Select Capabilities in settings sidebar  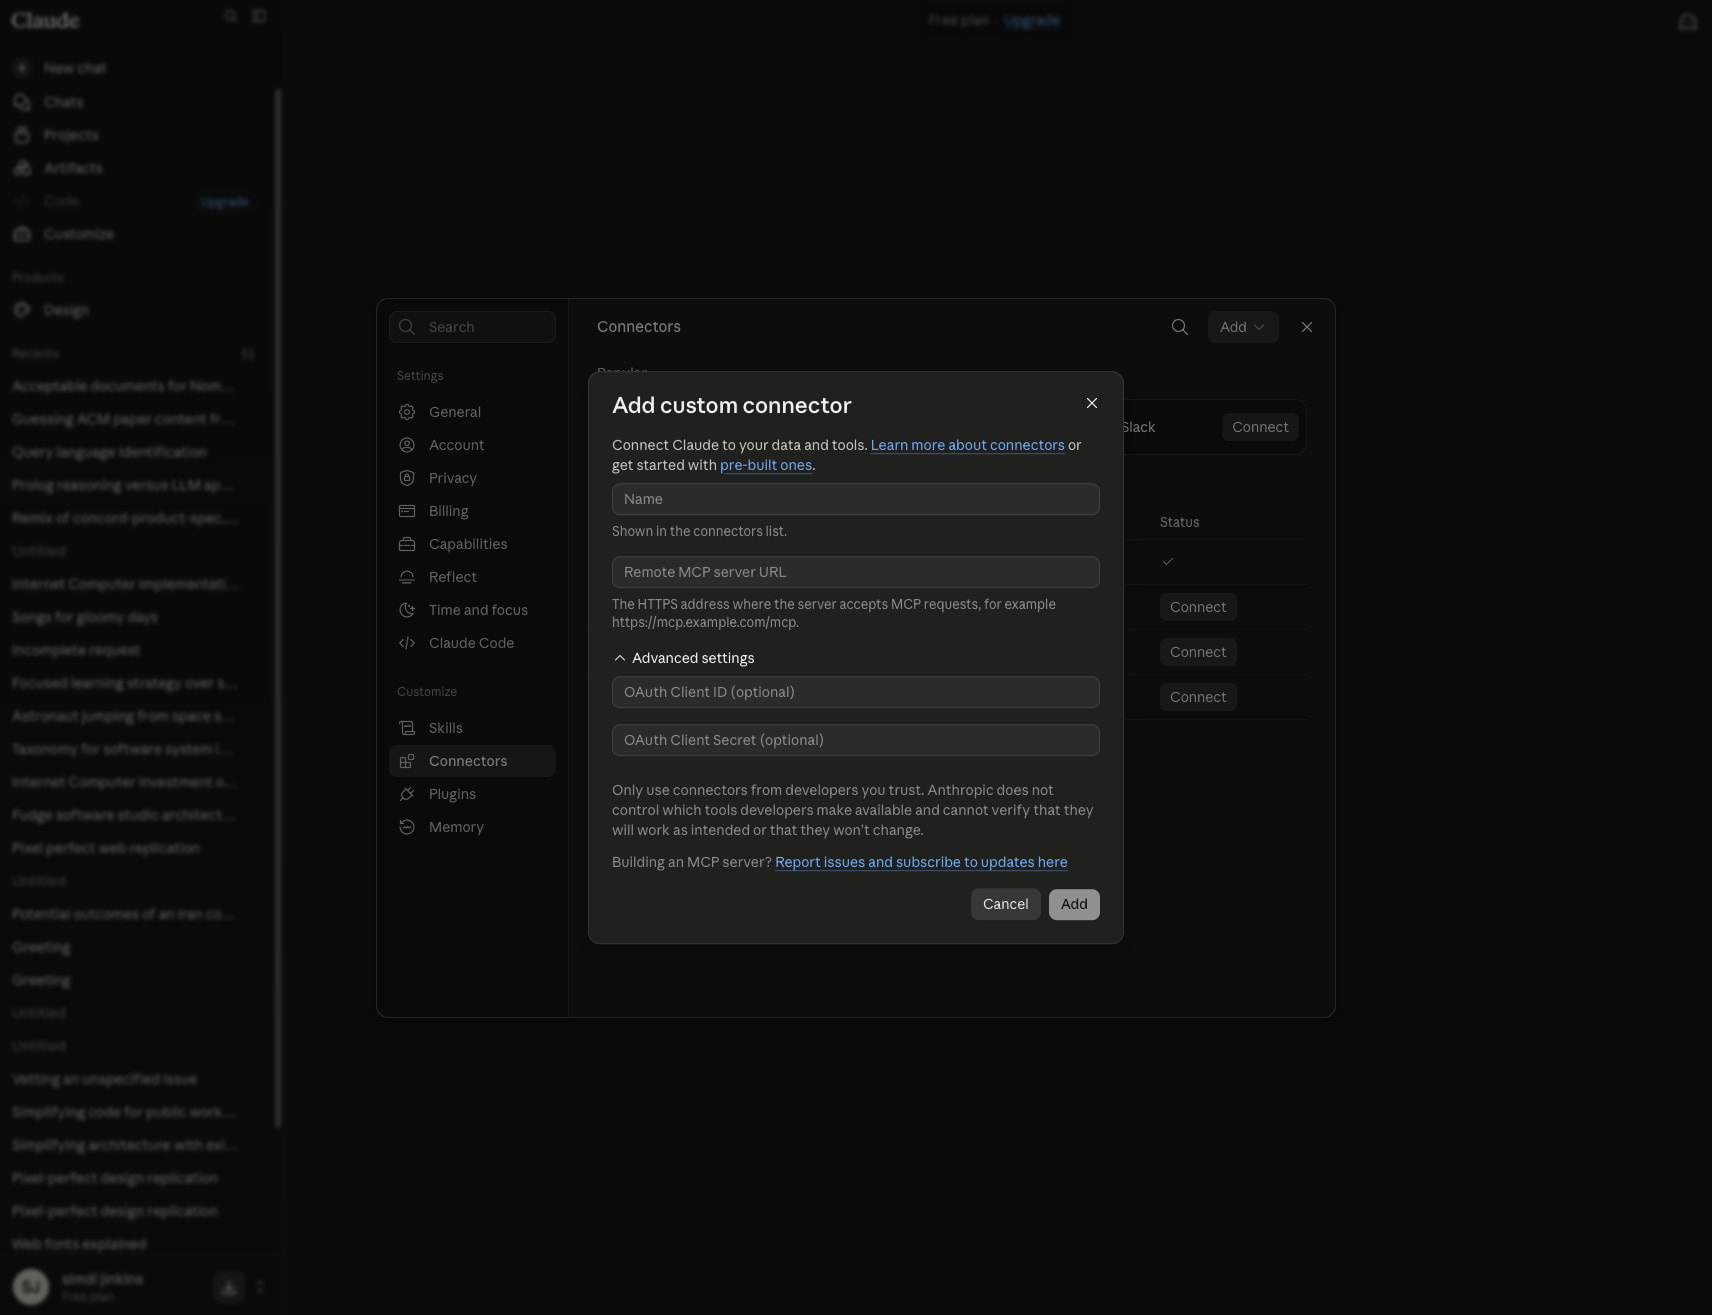[472, 544]
